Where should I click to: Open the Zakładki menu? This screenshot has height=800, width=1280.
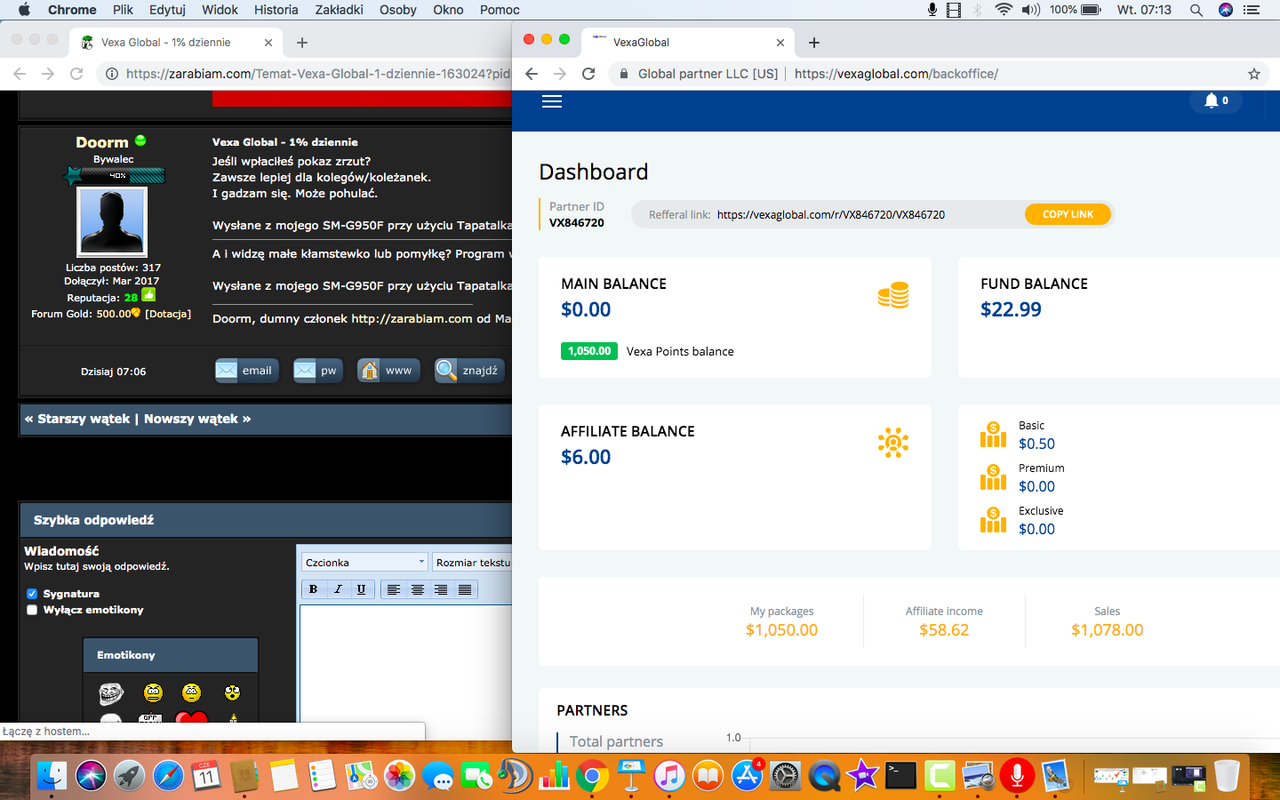click(338, 10)
